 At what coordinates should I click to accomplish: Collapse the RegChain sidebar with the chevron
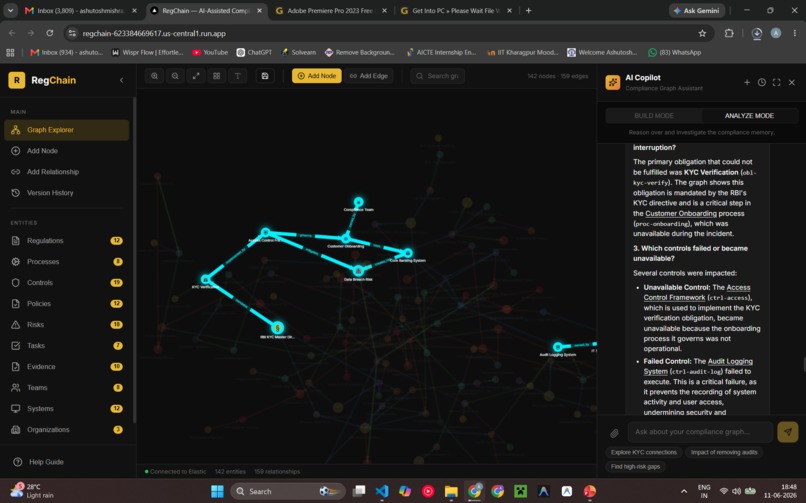click(x=121, y=80)
